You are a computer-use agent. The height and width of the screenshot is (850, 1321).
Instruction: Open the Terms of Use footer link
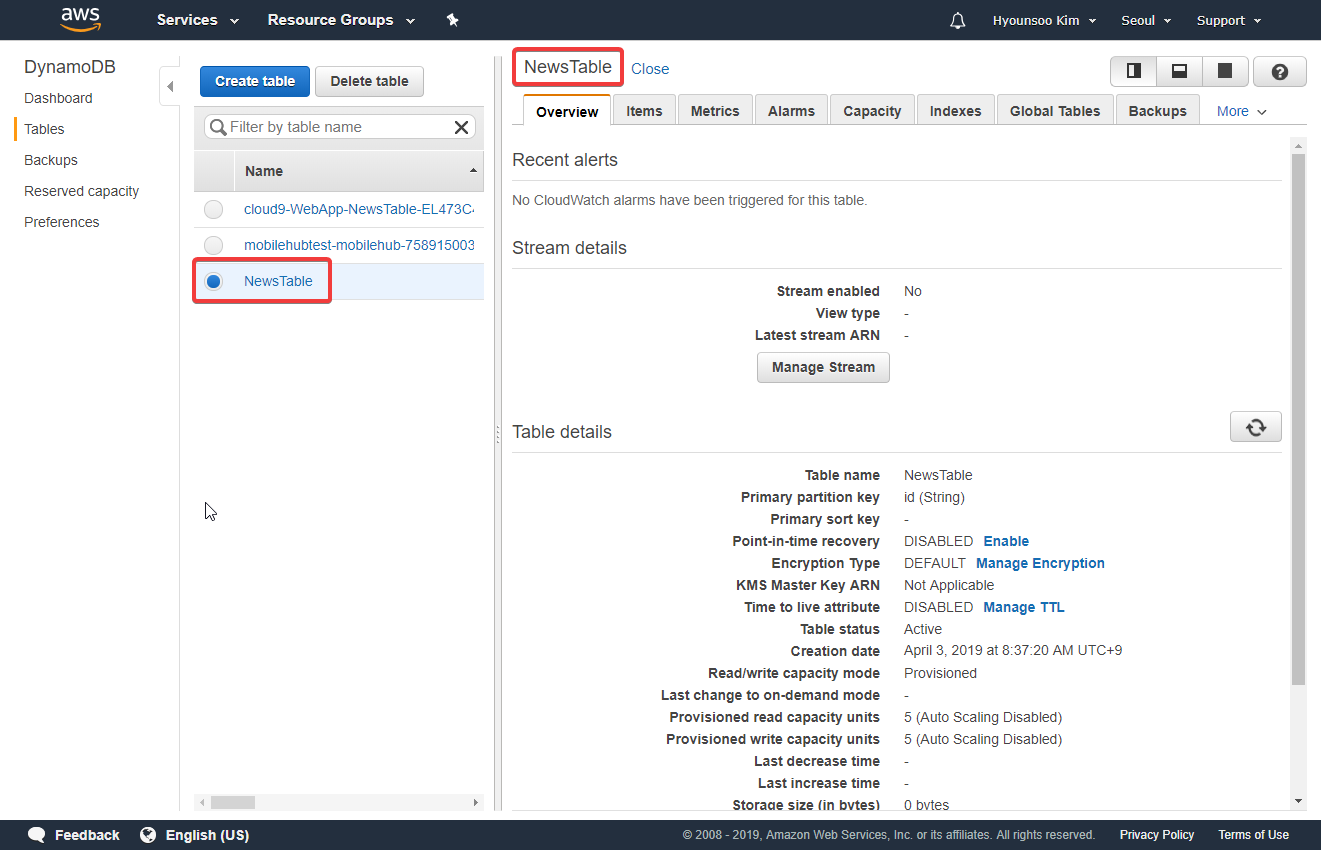click(1253, 835)
